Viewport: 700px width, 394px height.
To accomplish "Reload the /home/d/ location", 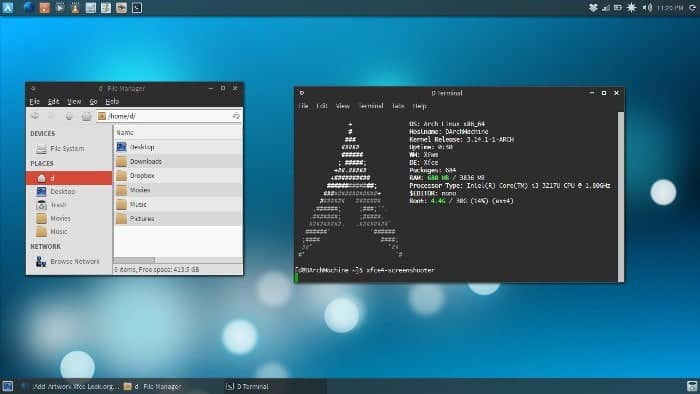I will point(236,116).
